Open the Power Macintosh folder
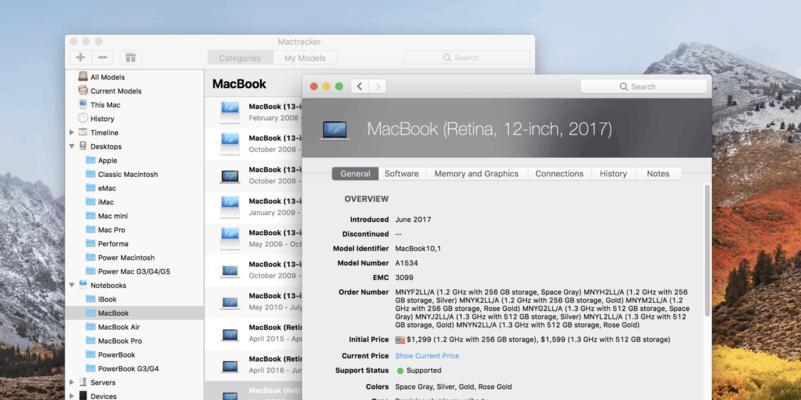This screenshot has height=400, width=801. 126,257
